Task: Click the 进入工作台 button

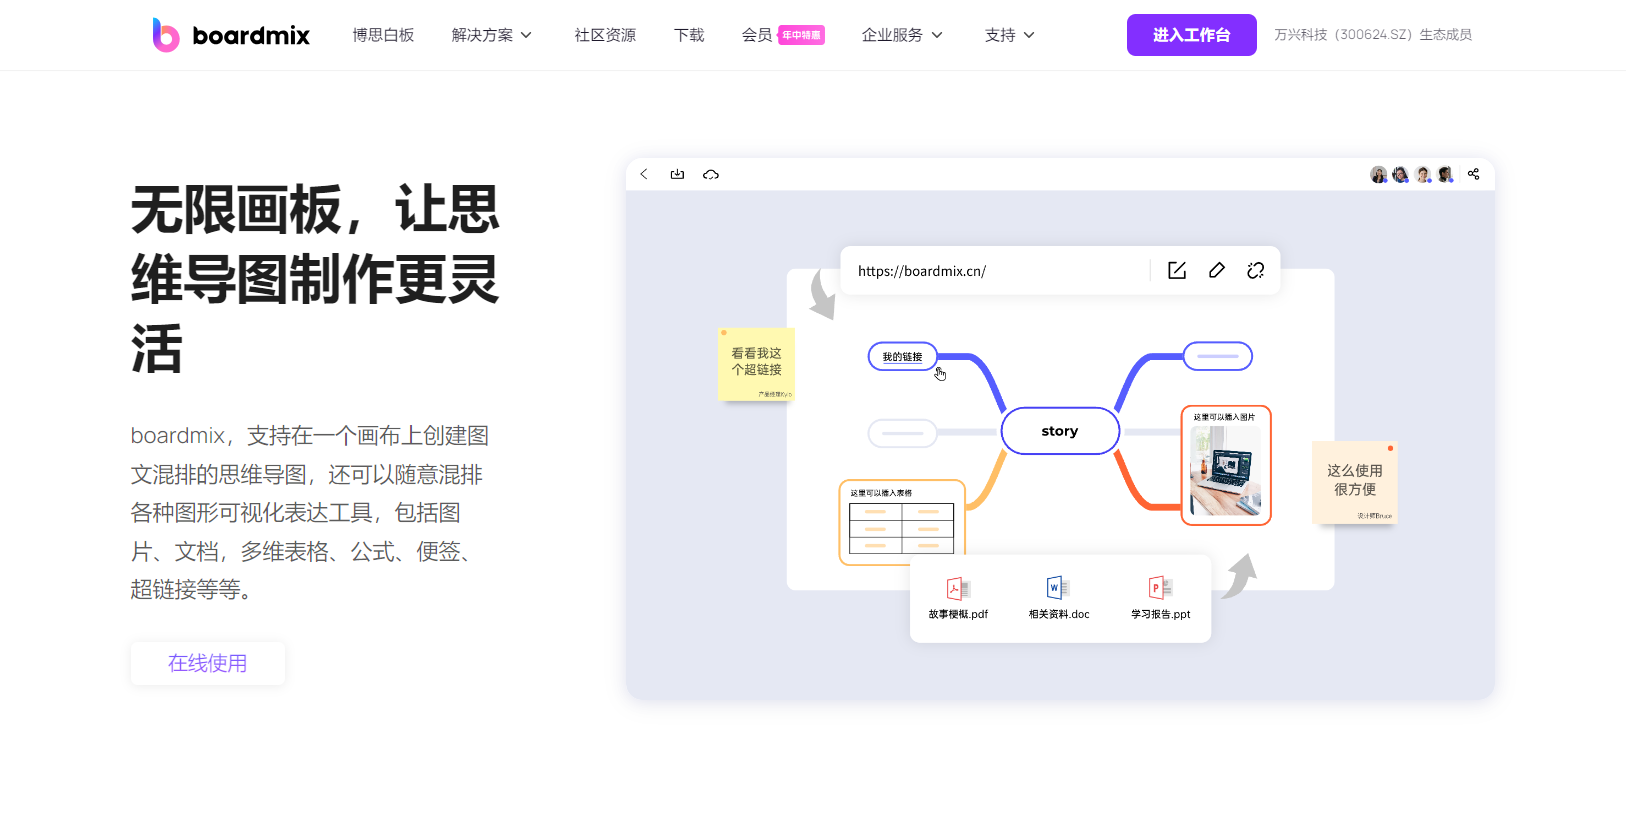Action: 1191,35
